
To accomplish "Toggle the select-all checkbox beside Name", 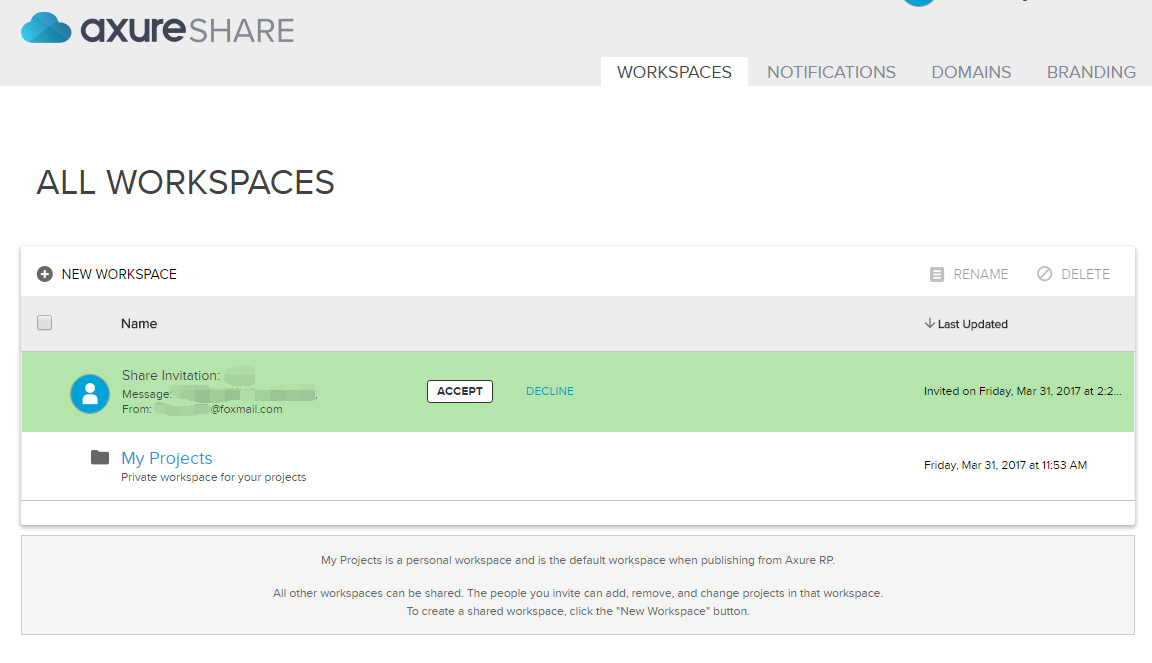I will point(45,323).
